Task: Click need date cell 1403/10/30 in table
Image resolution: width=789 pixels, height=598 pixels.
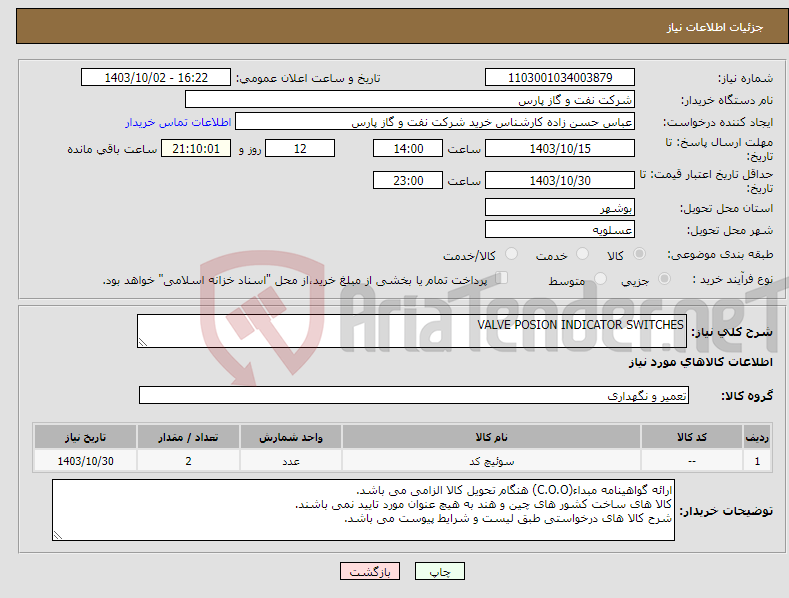Action: click(x=86, y=461)
